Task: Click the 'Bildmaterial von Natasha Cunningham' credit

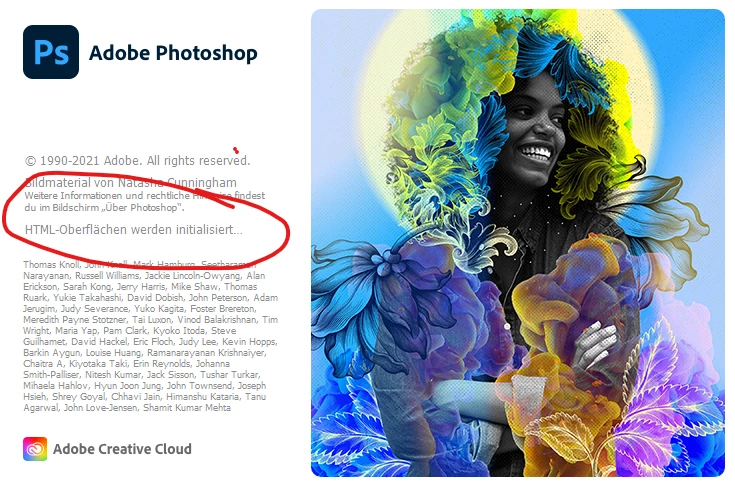Action: point(131,182)
